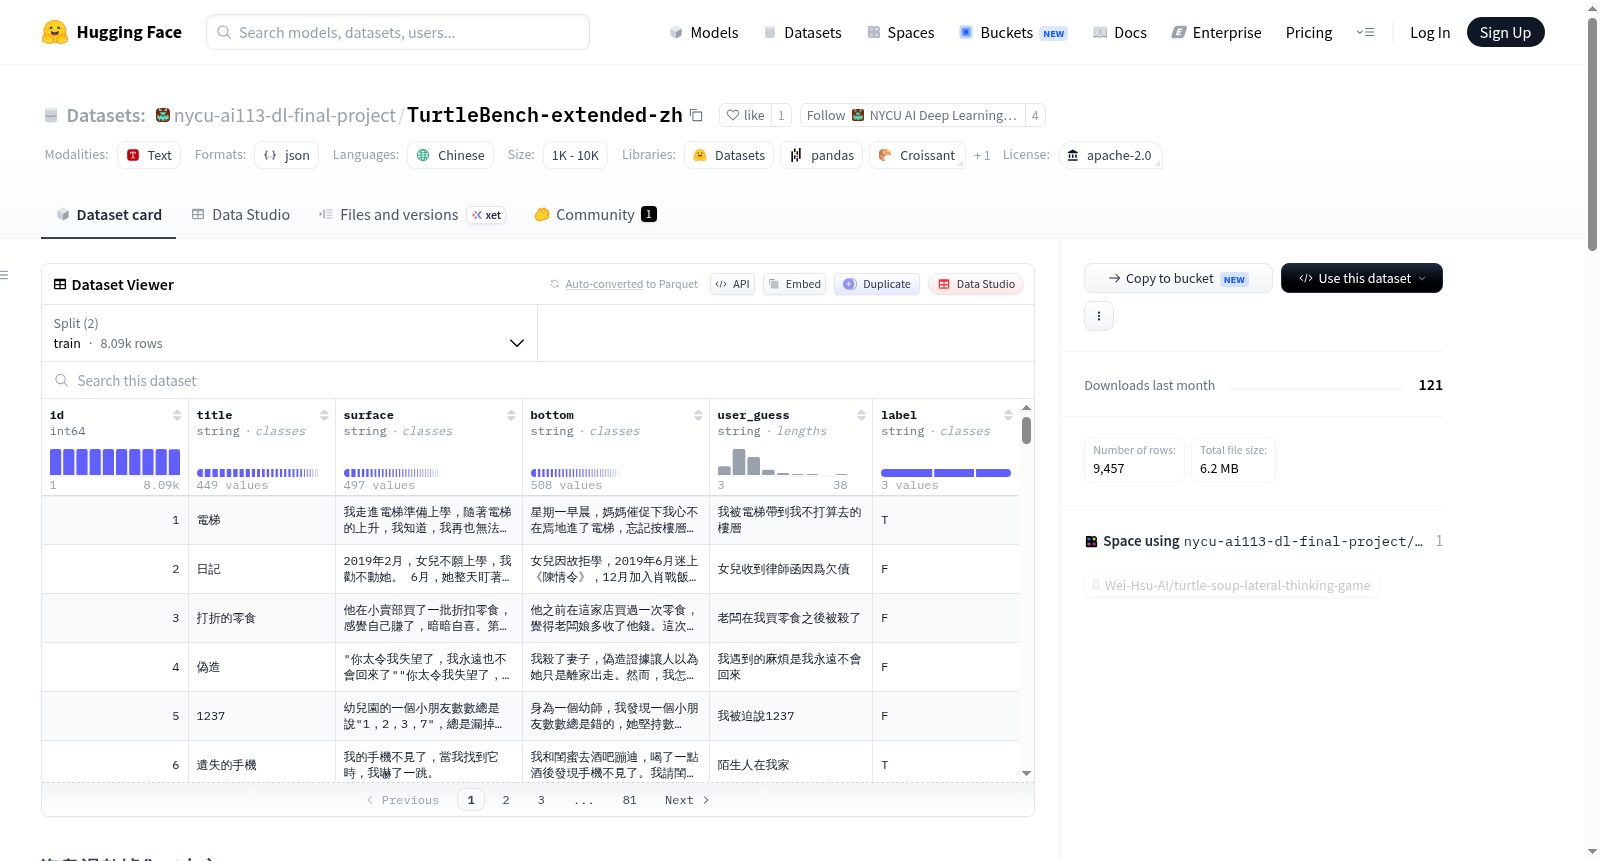Expand the Split train dropdown
The image size is (1600, 861).
(290, 333)
